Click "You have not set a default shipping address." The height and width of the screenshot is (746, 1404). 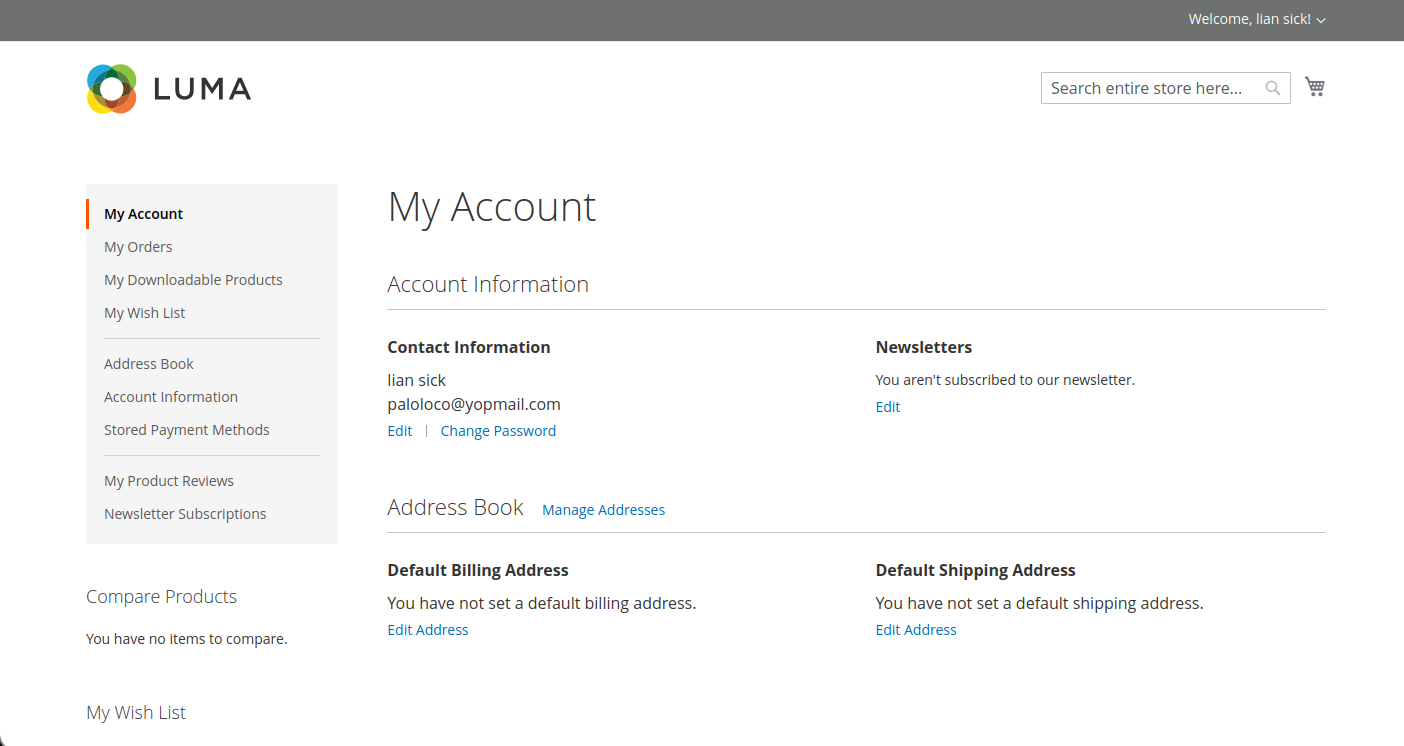[1040, 604]
